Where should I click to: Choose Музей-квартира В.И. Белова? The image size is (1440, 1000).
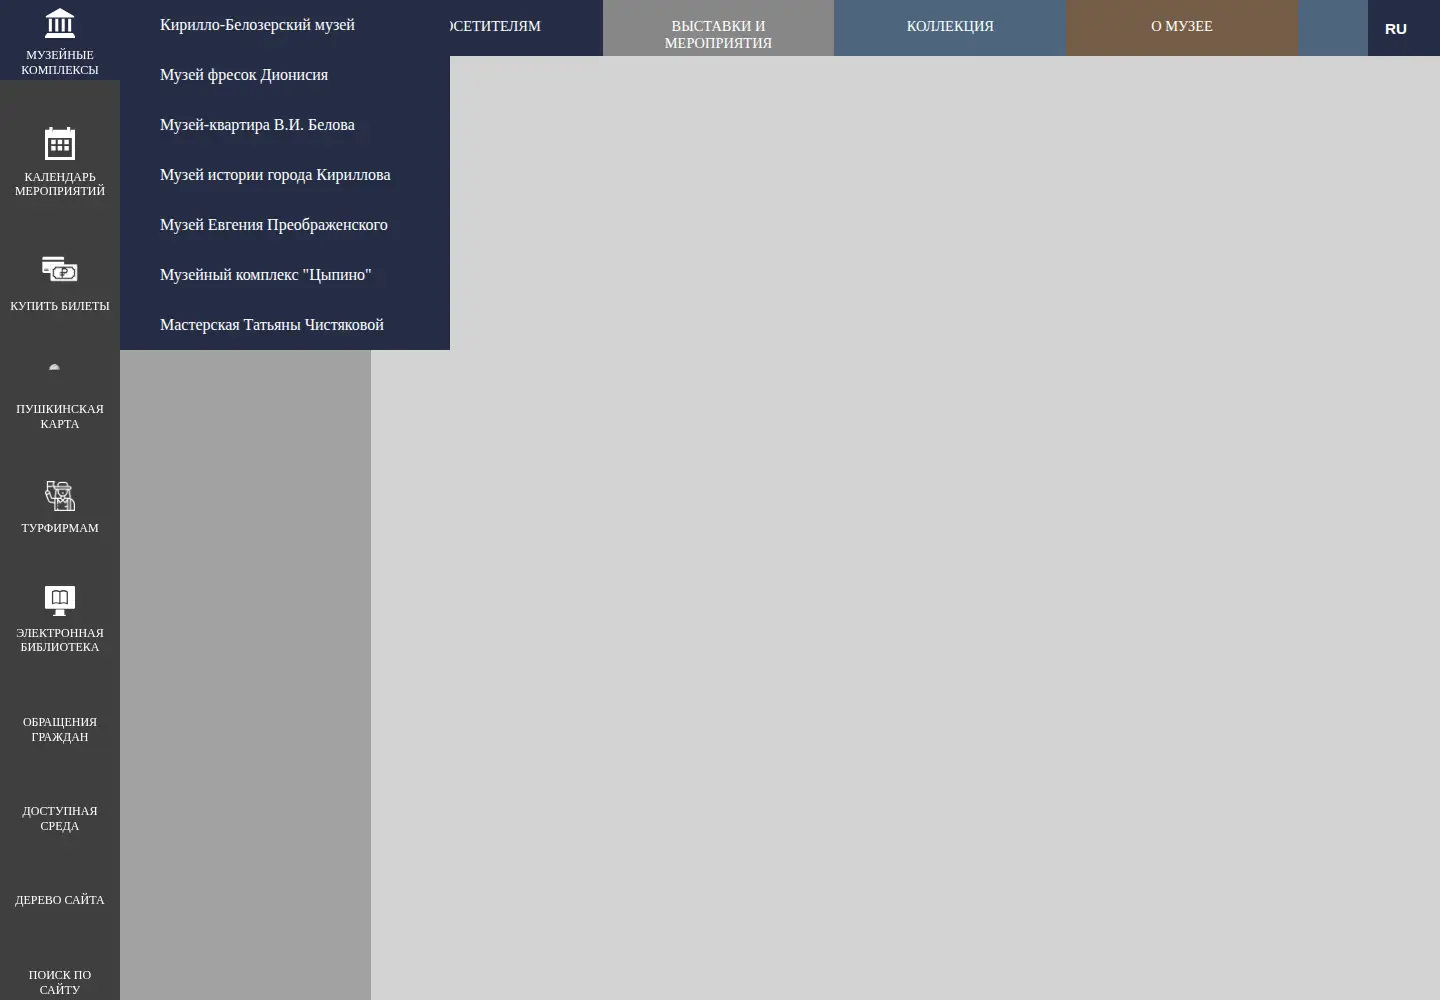coord(257,125)
